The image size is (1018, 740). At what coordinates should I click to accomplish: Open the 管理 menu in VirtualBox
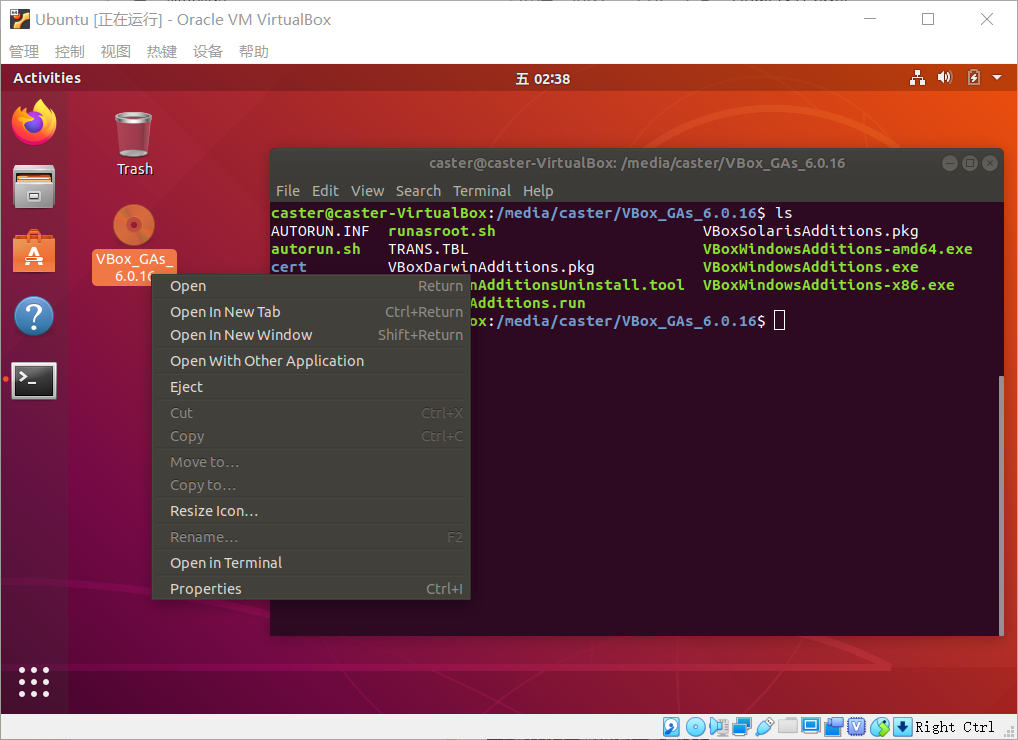tap(24, 51)
